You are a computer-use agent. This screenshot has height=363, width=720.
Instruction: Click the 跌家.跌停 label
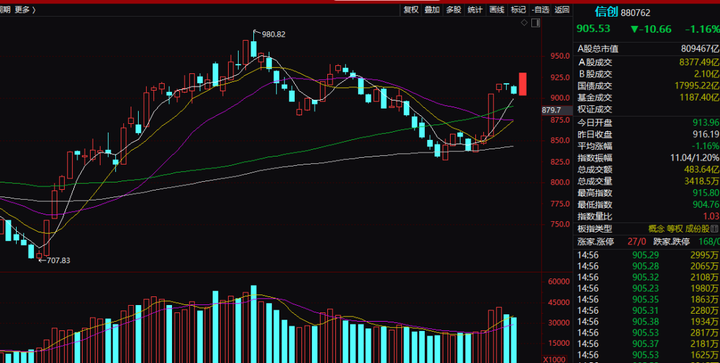click(672, 241)
